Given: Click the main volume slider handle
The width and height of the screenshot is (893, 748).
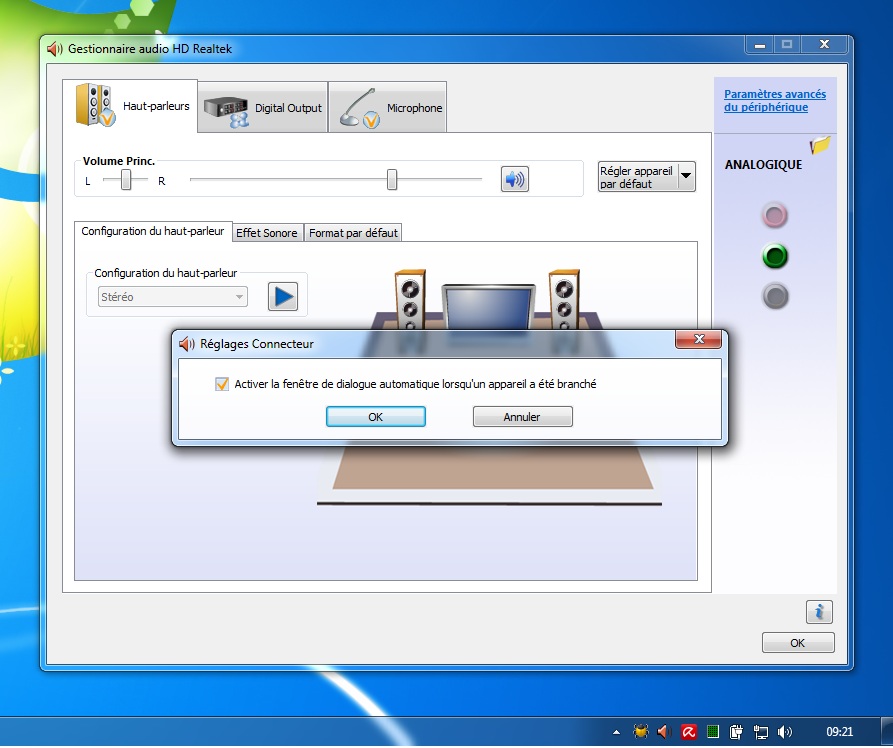Looking at the screenshot, I should pos(392,179).
